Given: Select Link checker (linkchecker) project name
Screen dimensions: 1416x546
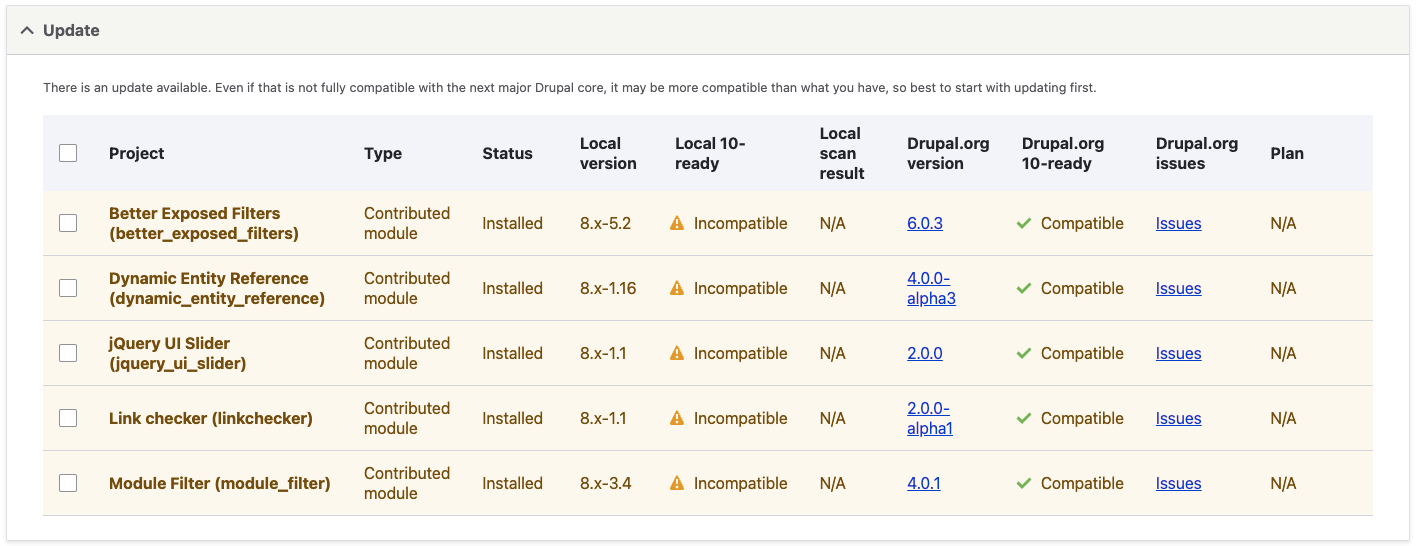Looking at the screenshot, I should click(211, 418).
